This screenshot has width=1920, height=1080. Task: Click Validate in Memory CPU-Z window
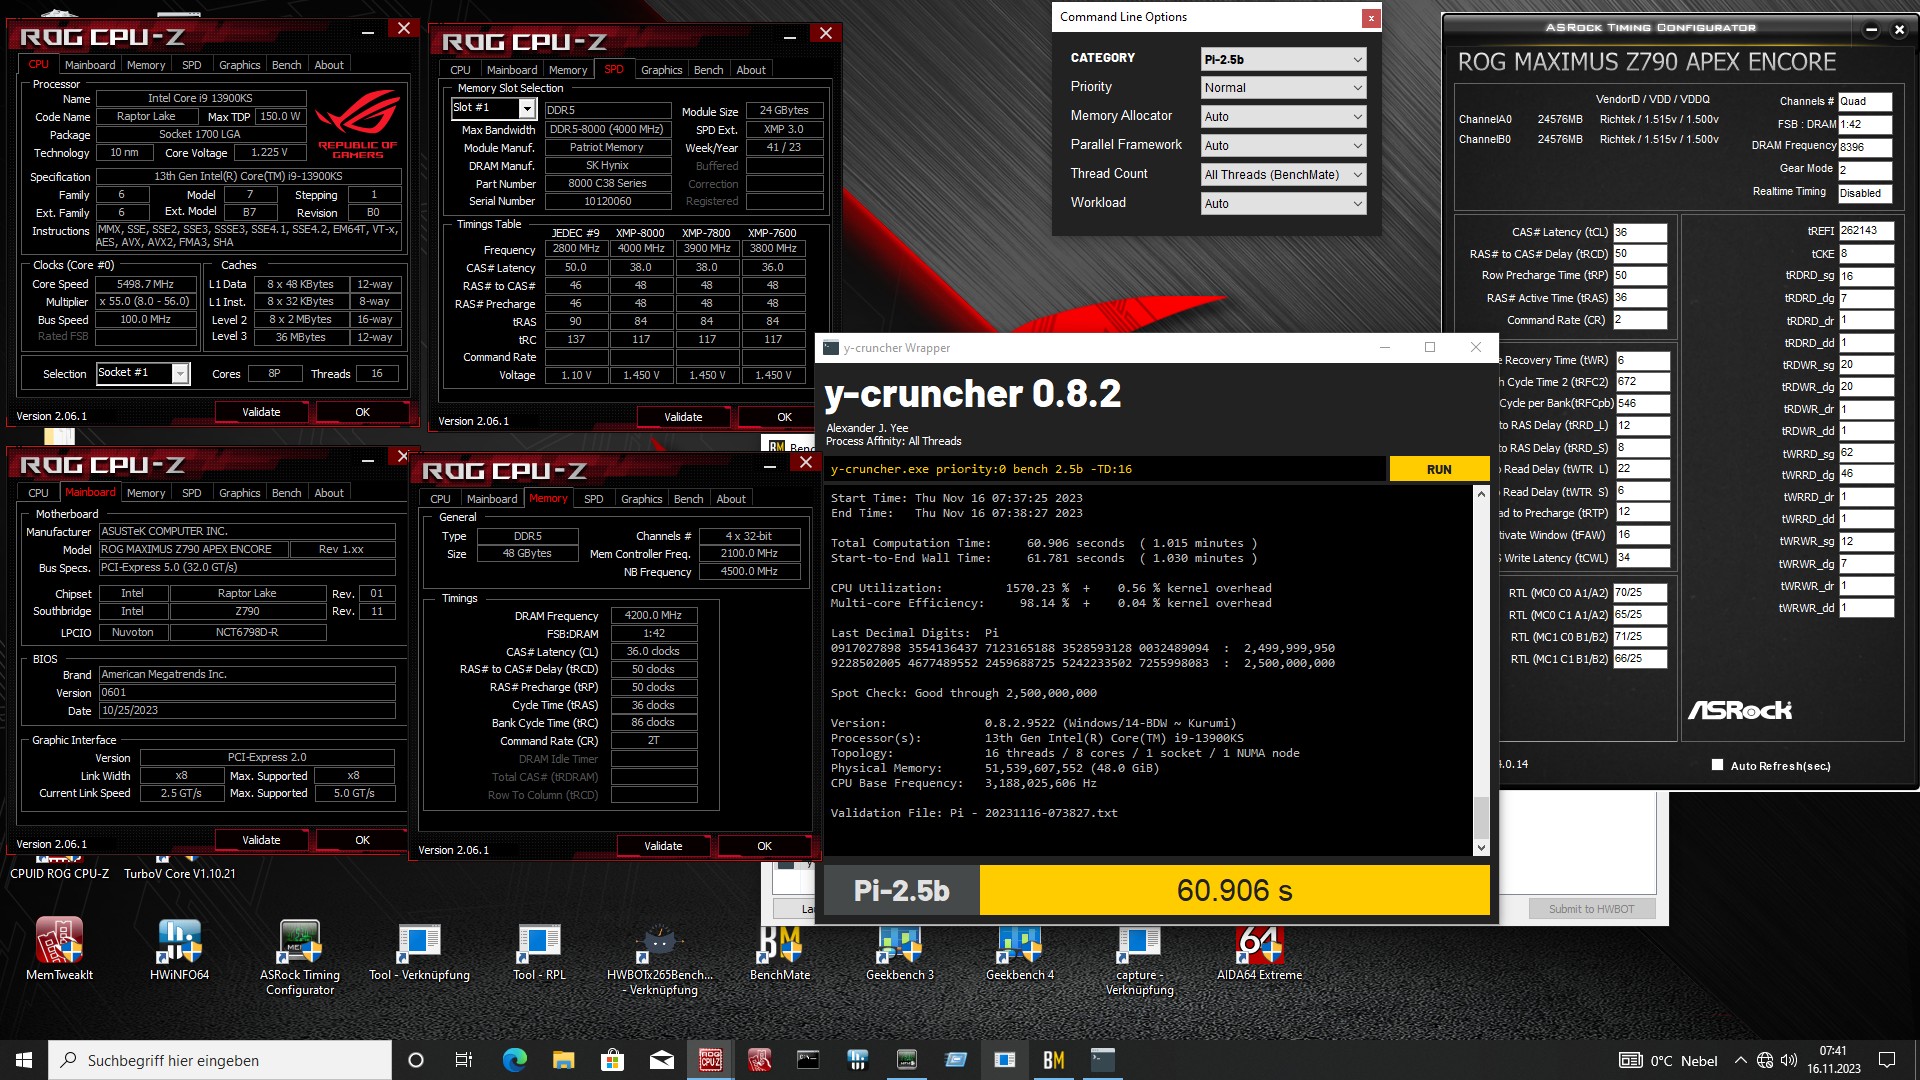(x=663, y=846)
